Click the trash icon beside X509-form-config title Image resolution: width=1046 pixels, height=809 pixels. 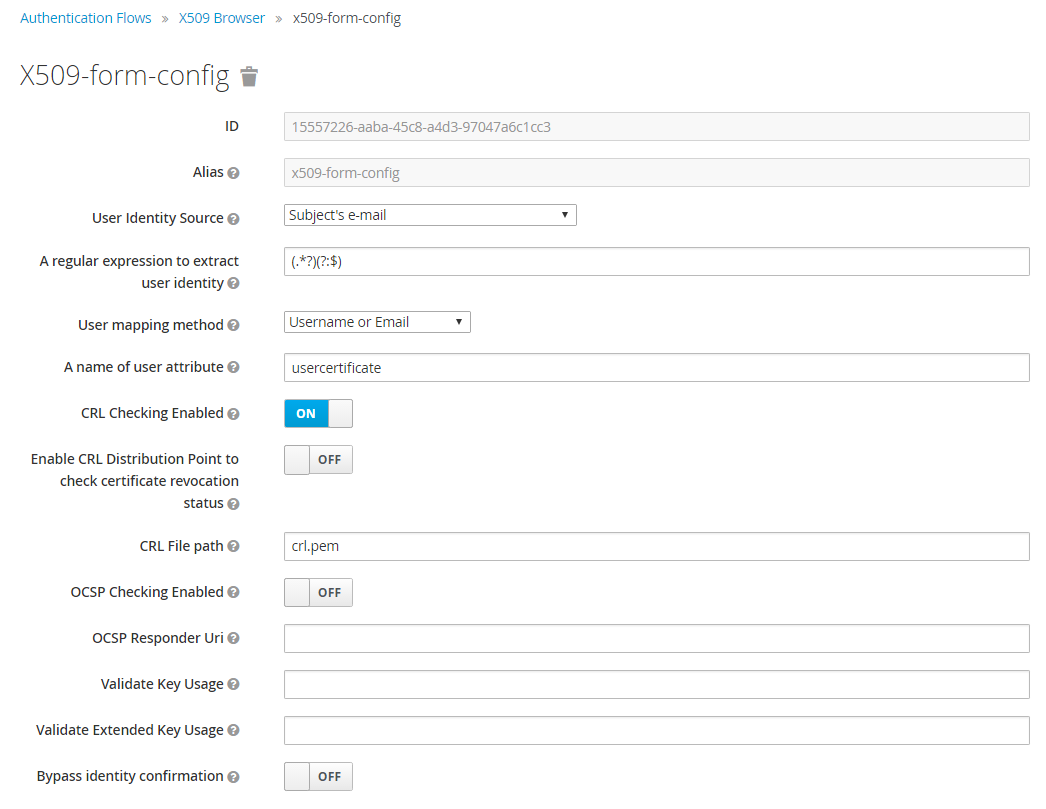pyautogui.click(x=249, y=76)
